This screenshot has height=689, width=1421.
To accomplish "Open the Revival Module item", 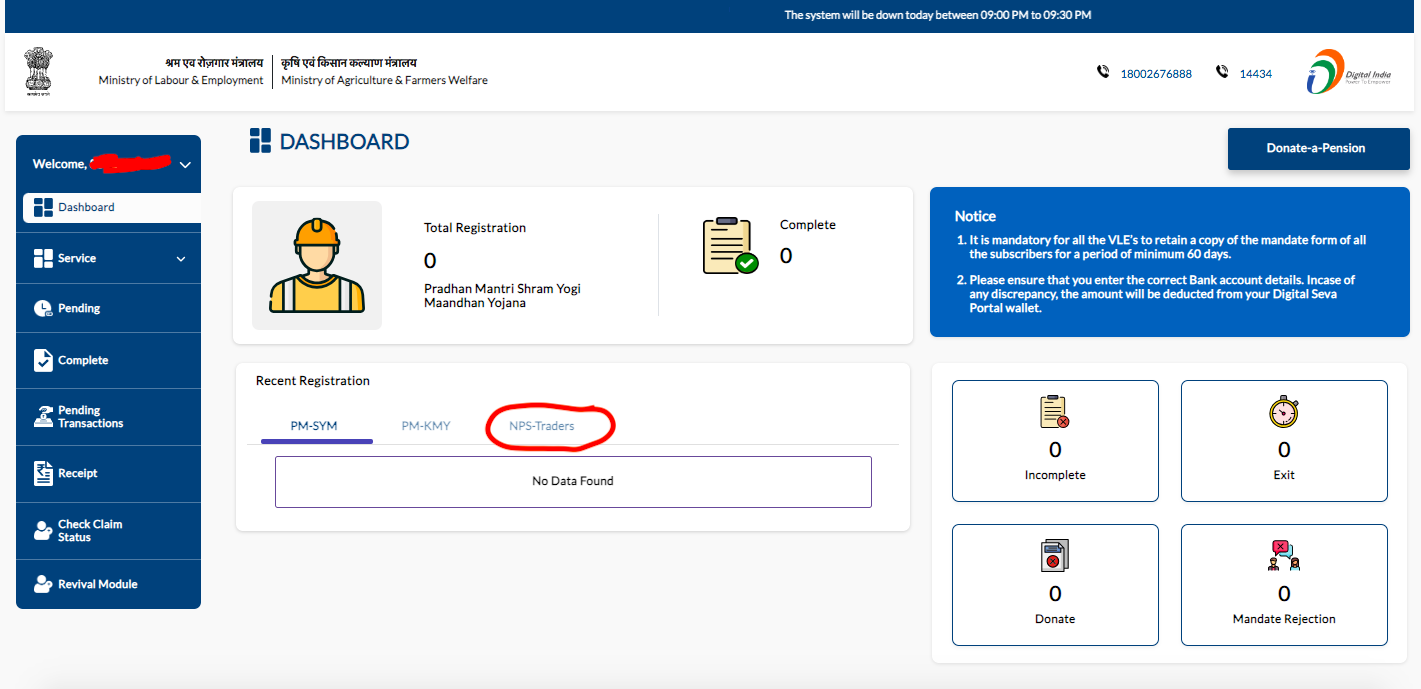I will (x=97, y=584).
